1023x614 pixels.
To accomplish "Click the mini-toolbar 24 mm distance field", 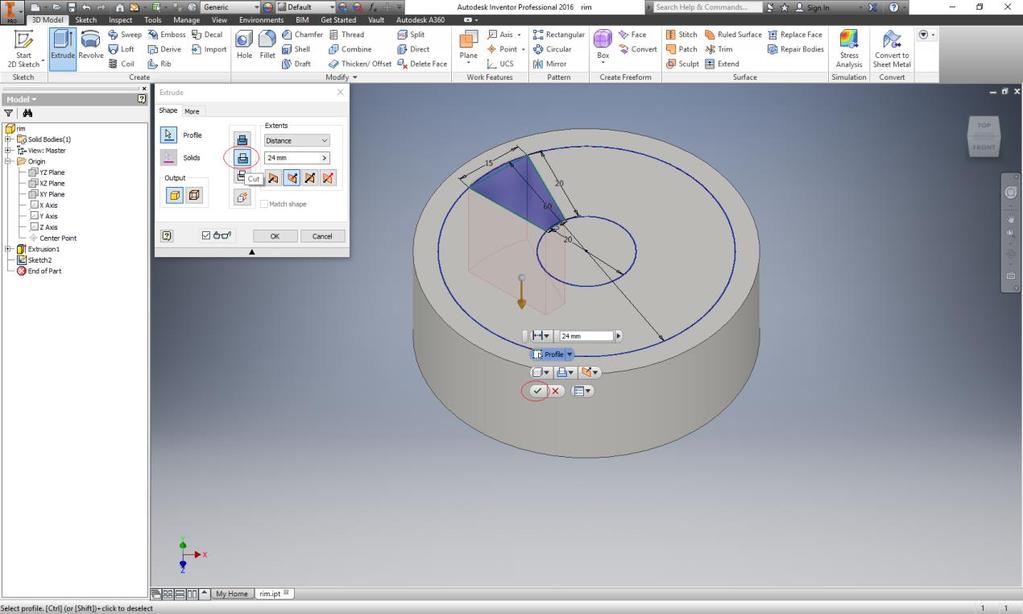I will [586, 336].
